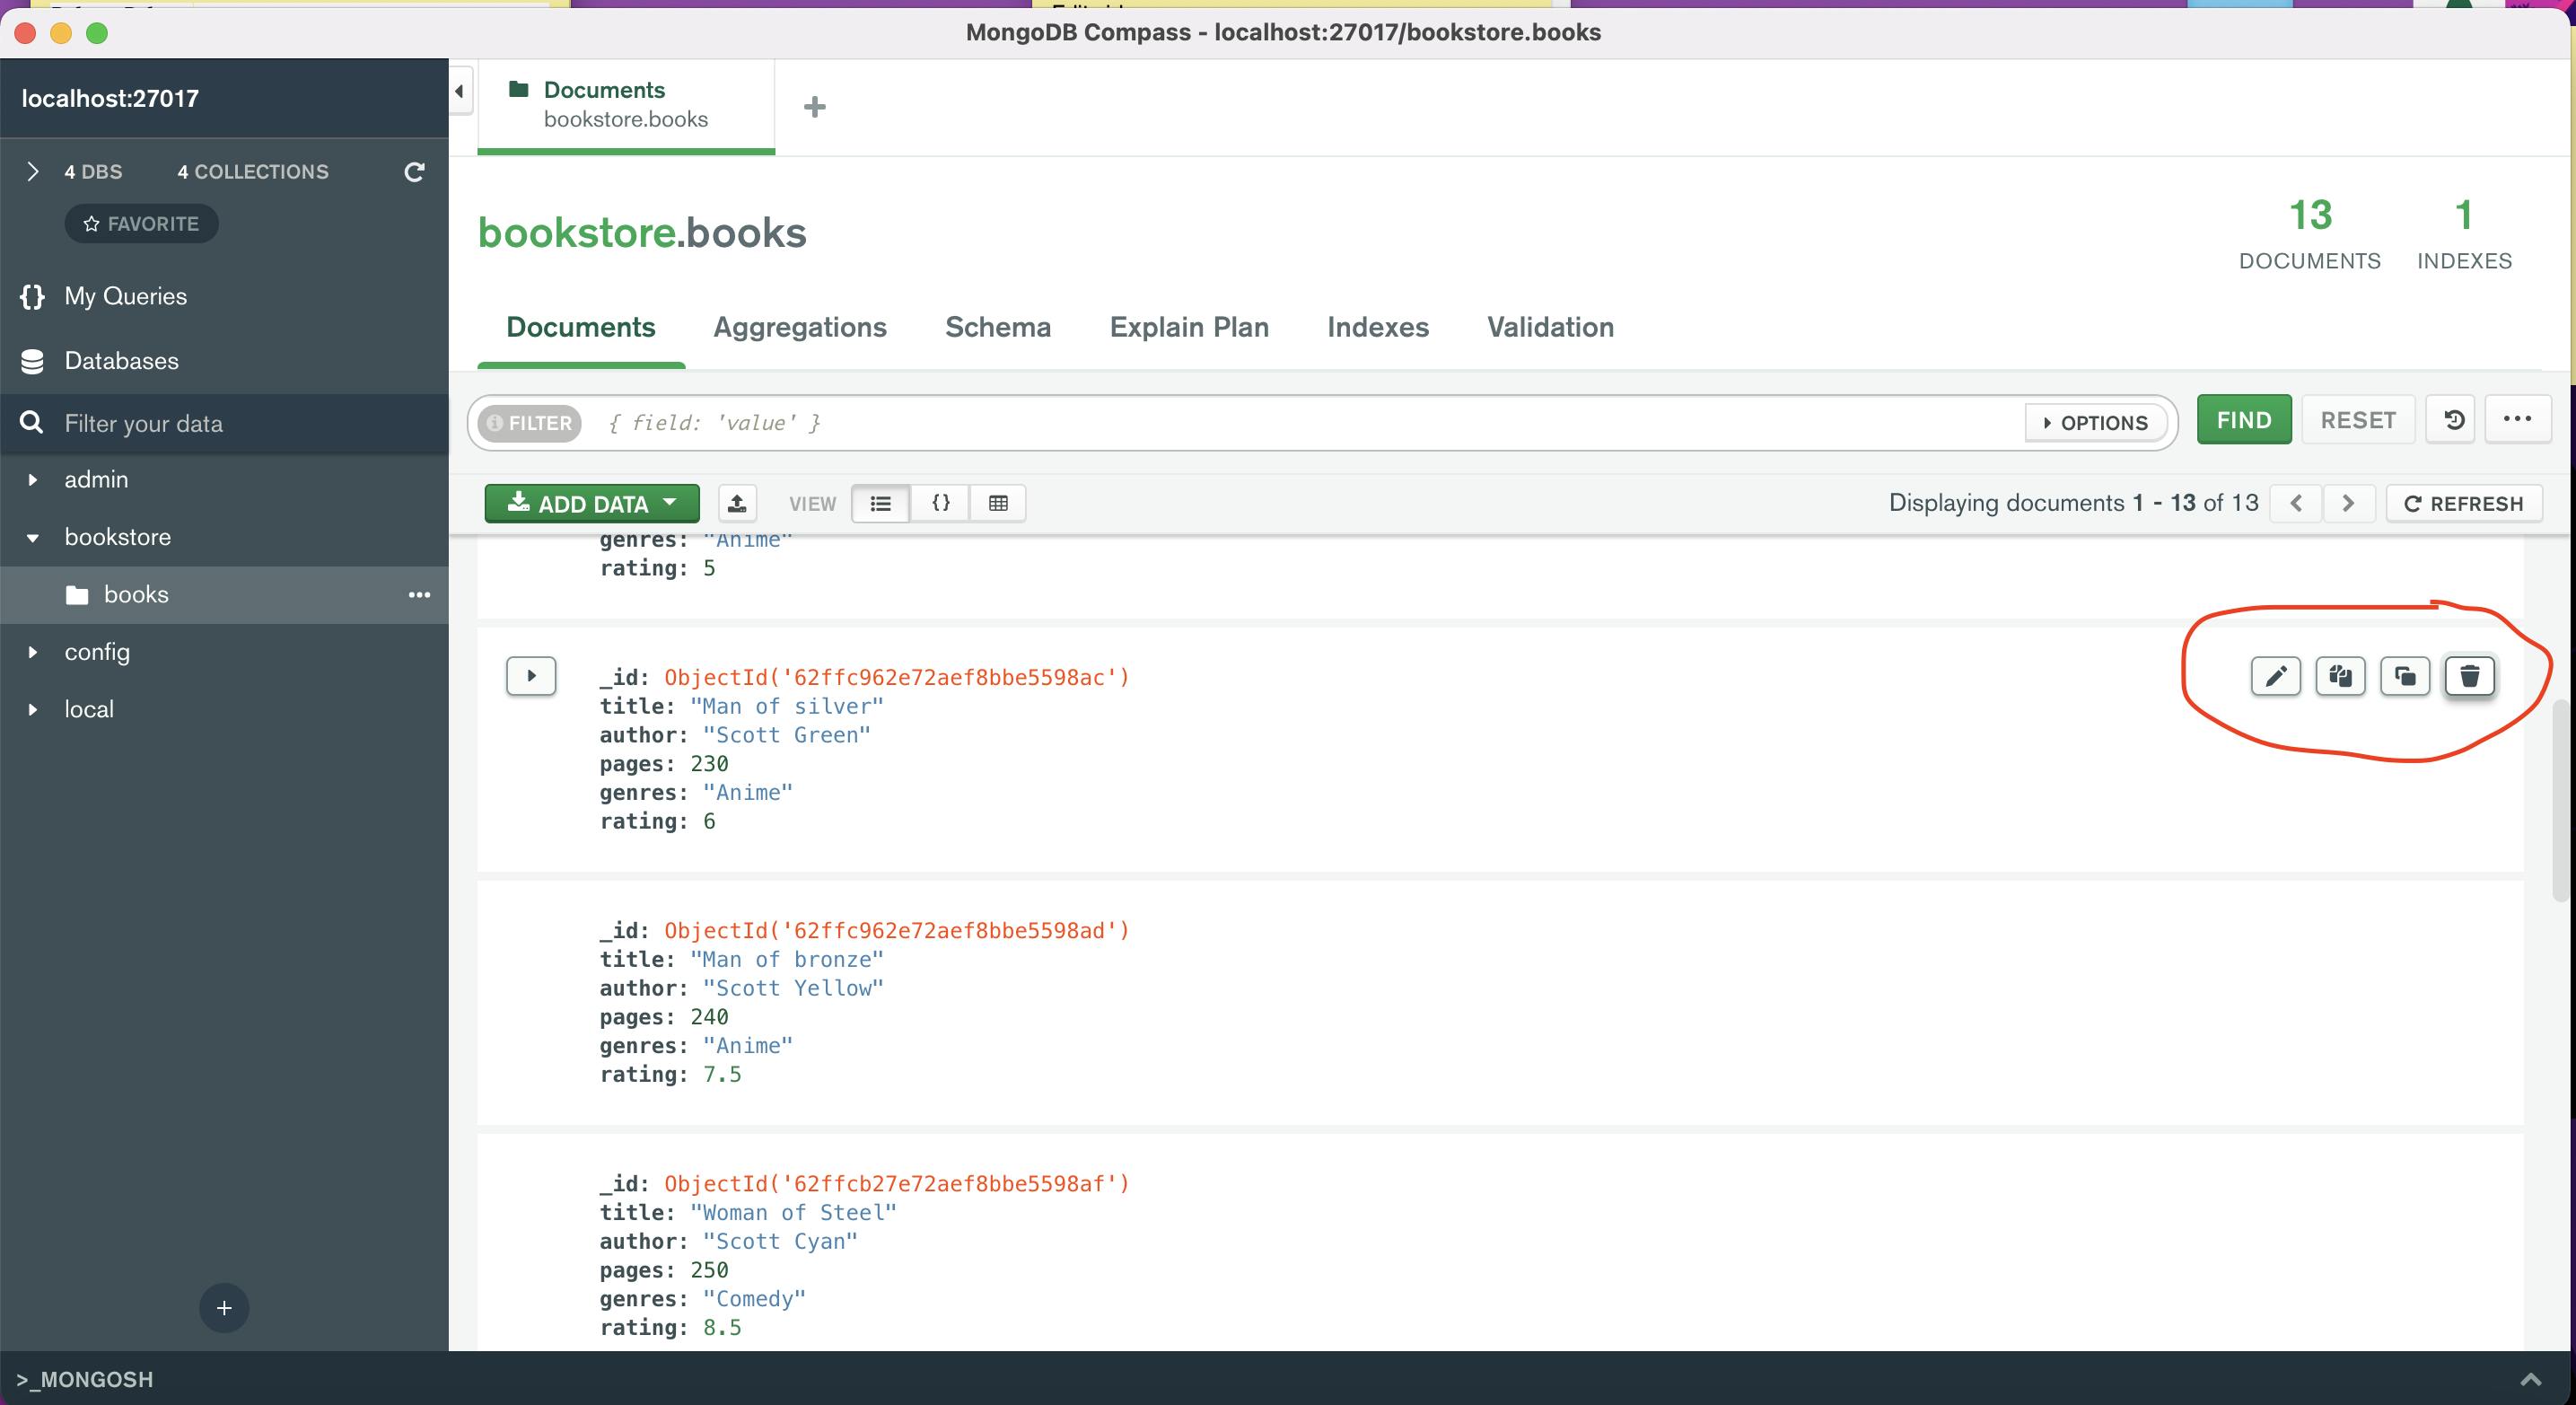Image resolution: width=2576 pixels, height=1405 pixels.
Task: Click the filter info badge
Action: 529,423
